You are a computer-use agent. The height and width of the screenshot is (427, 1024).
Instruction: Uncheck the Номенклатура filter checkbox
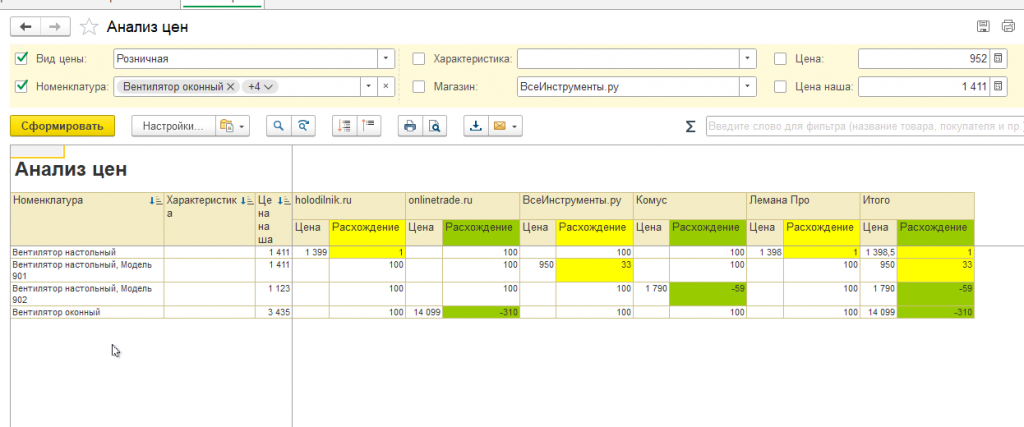click(x=22, y=86)
